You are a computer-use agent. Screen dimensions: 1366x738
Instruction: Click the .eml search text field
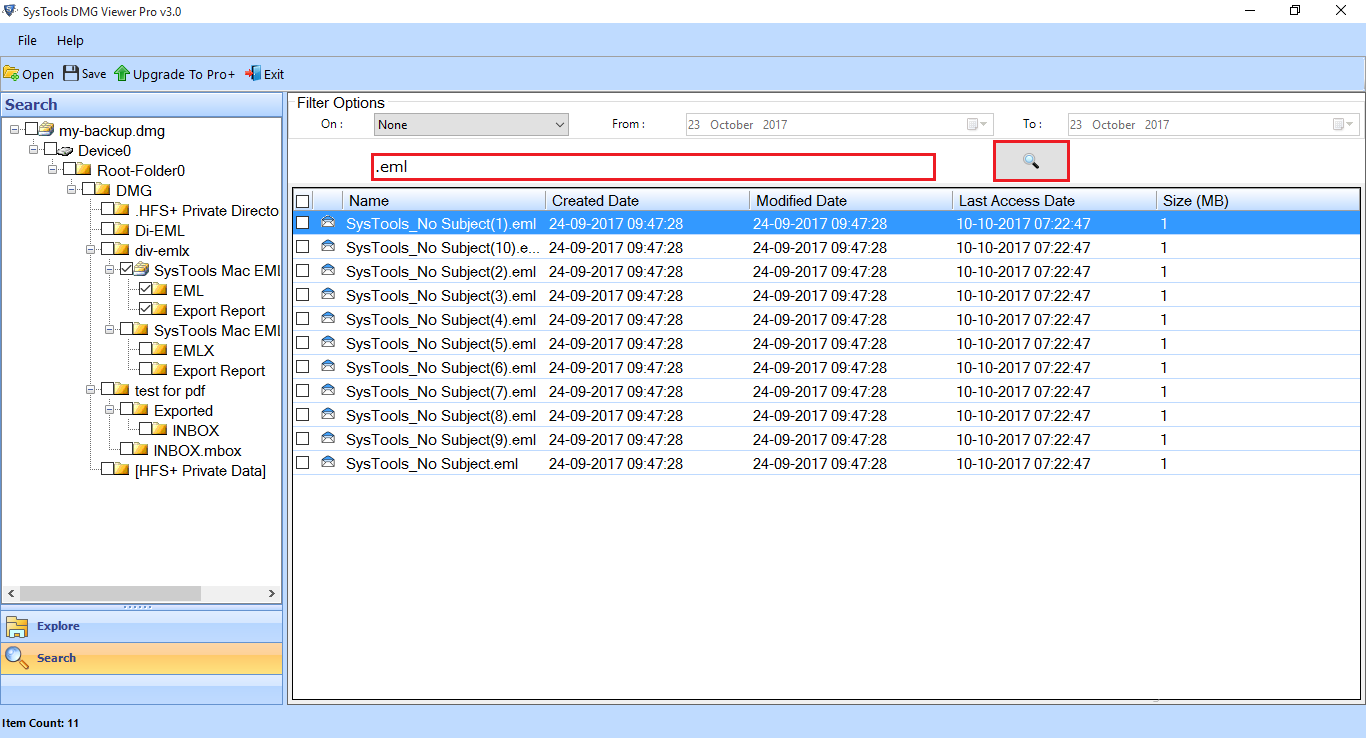[653, 167]
